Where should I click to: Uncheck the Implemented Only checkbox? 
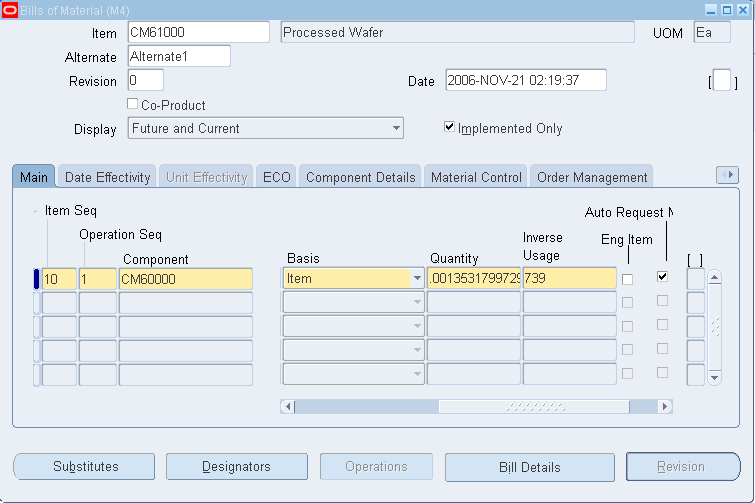[x=449, y=127]
